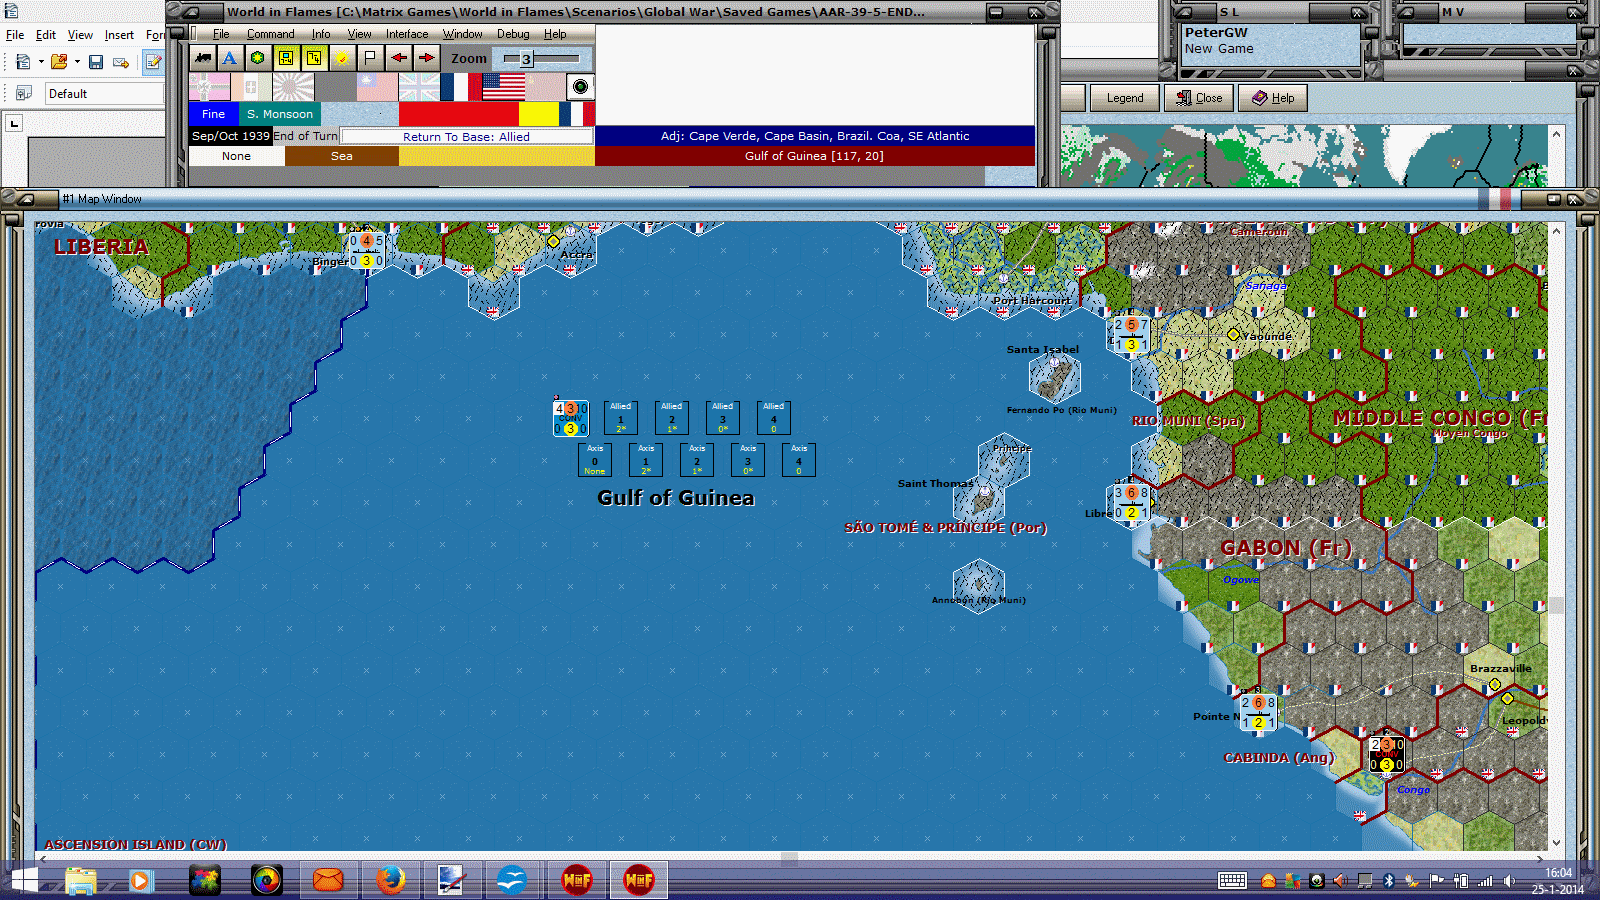Viewport: 1600px width, 900px height.
Task: Open the Interface menu
Action: (407, 34)
